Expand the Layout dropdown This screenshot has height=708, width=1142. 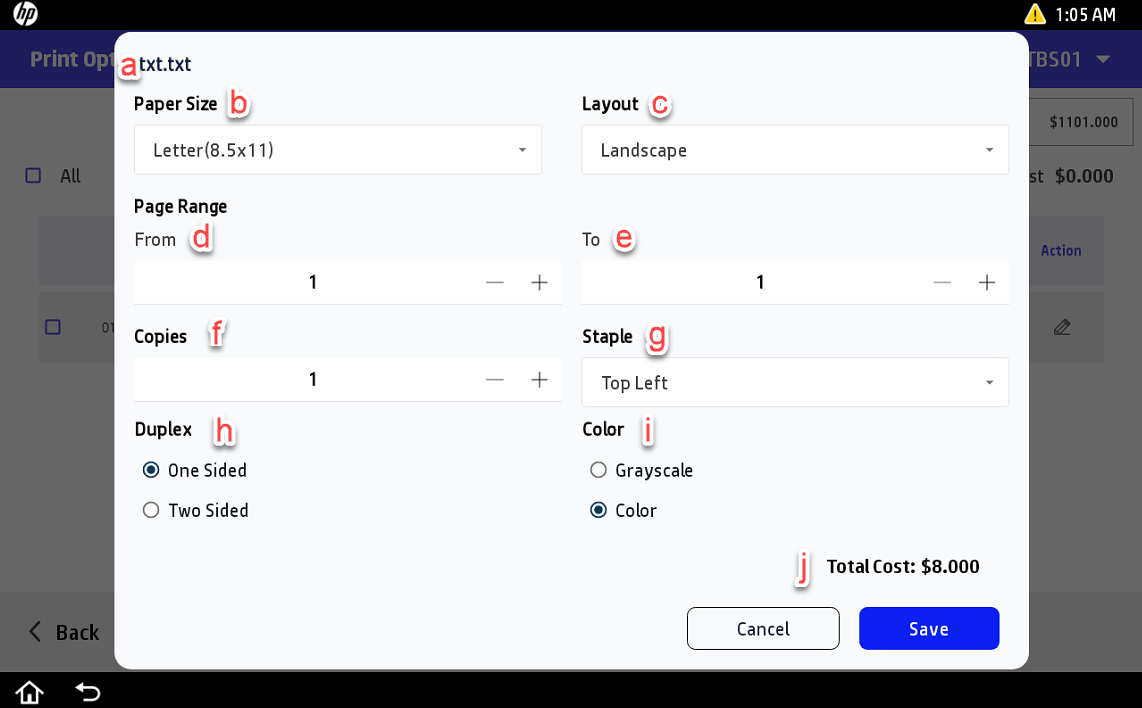pyautogui.click(x=795, y=150)
